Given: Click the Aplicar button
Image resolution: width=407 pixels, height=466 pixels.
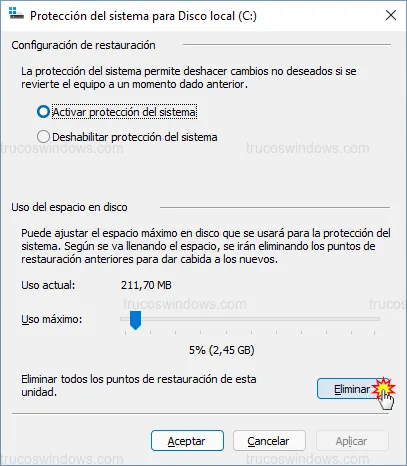Looking at the screenshot, I should (352, 441).
